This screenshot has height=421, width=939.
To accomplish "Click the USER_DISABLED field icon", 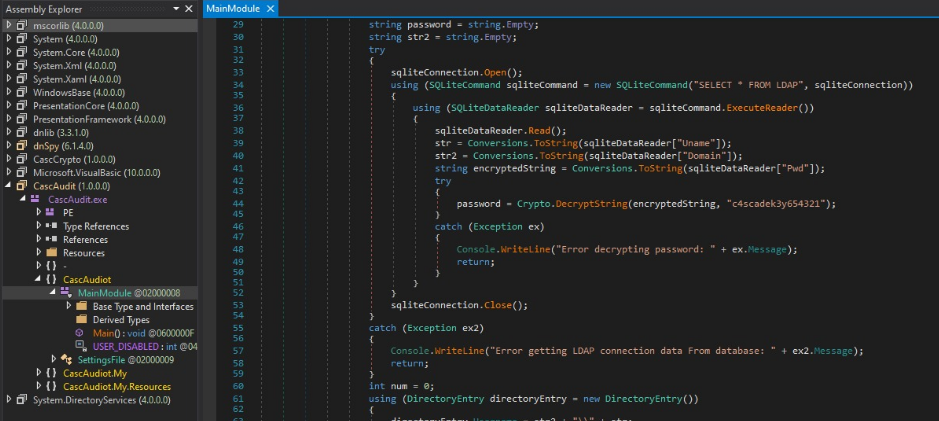I will (x=80, y=346).
